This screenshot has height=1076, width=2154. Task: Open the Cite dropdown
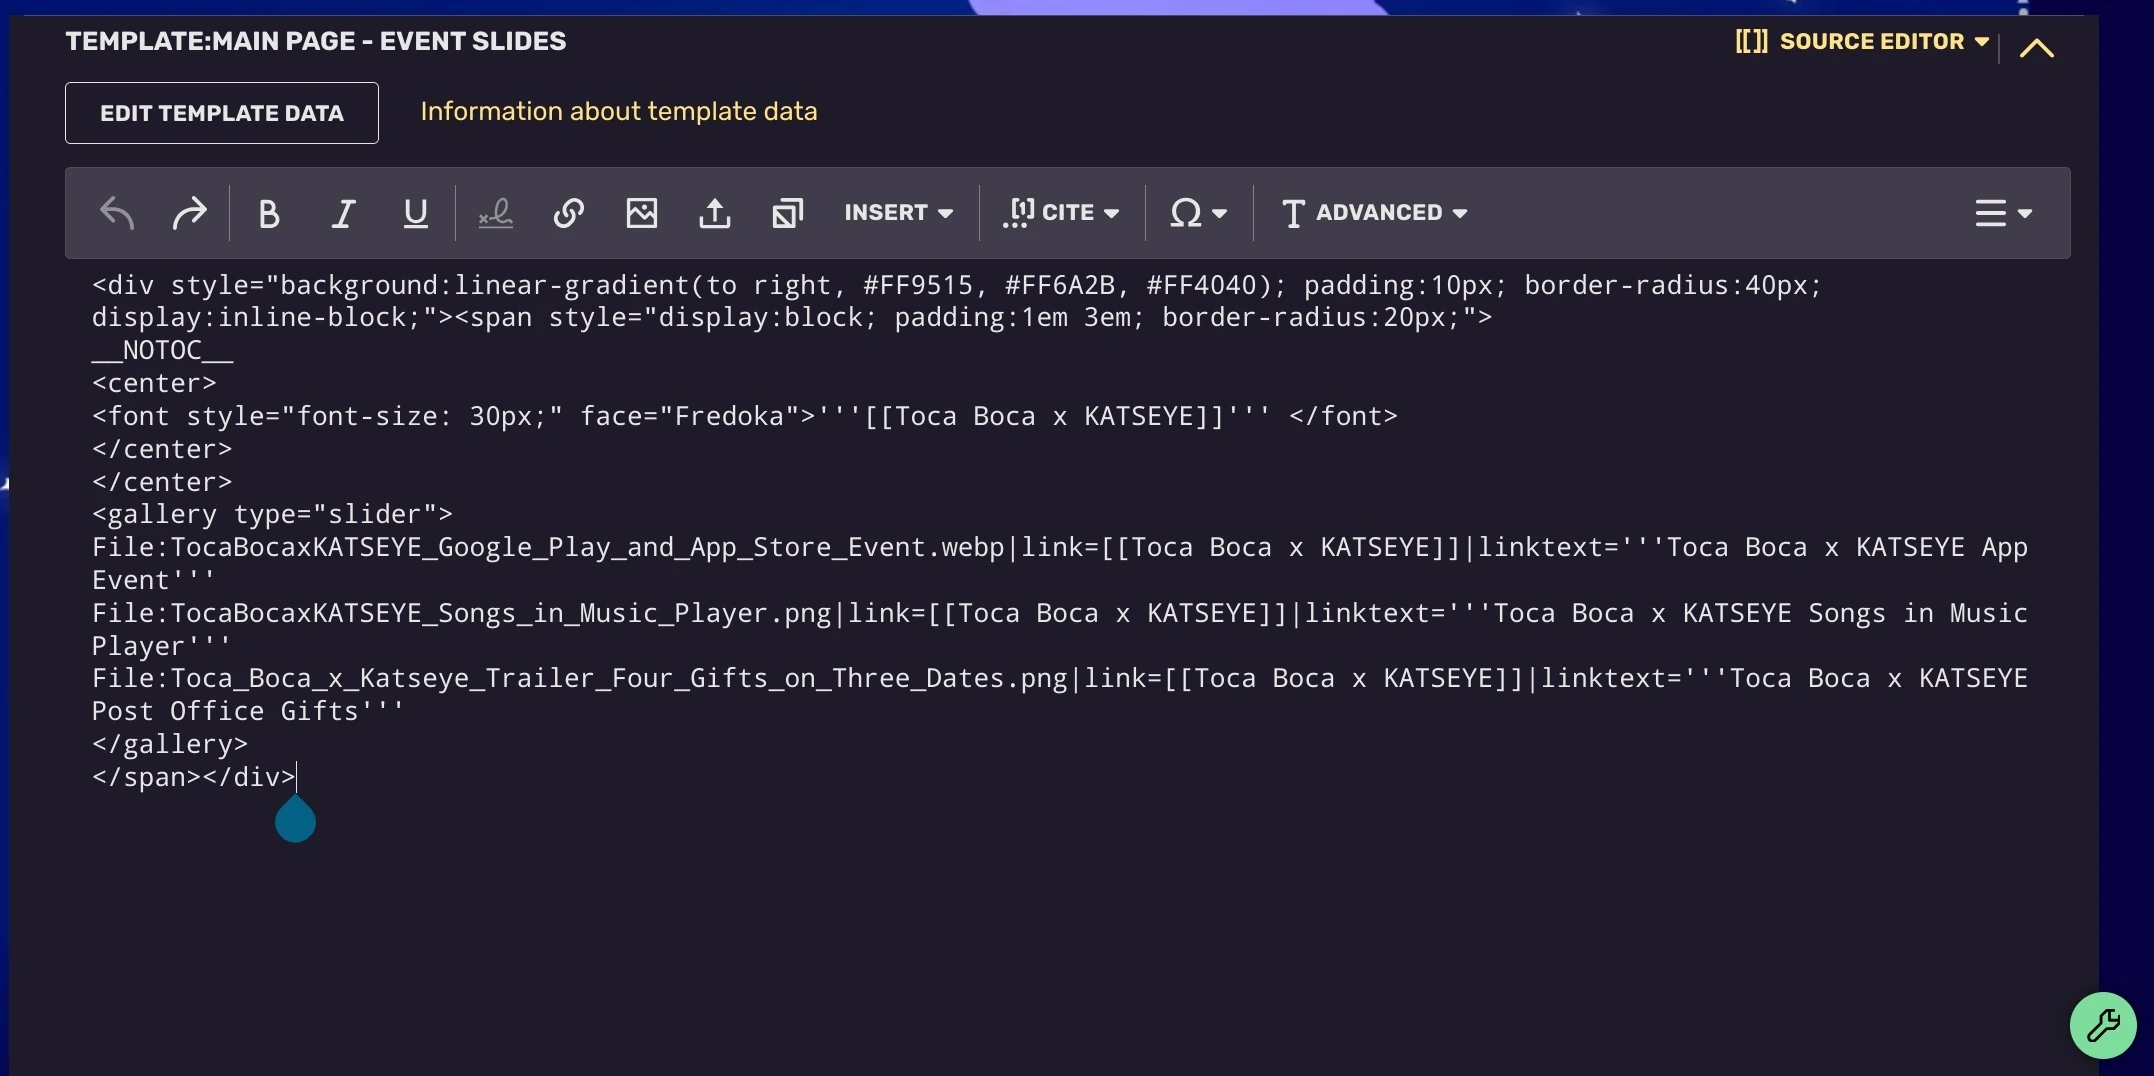1062,213
